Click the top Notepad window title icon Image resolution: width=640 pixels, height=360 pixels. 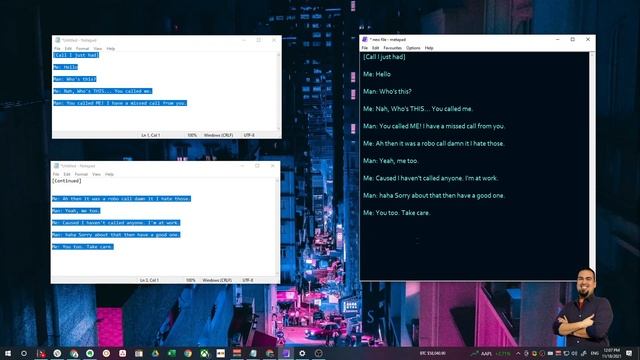point(57,40)
